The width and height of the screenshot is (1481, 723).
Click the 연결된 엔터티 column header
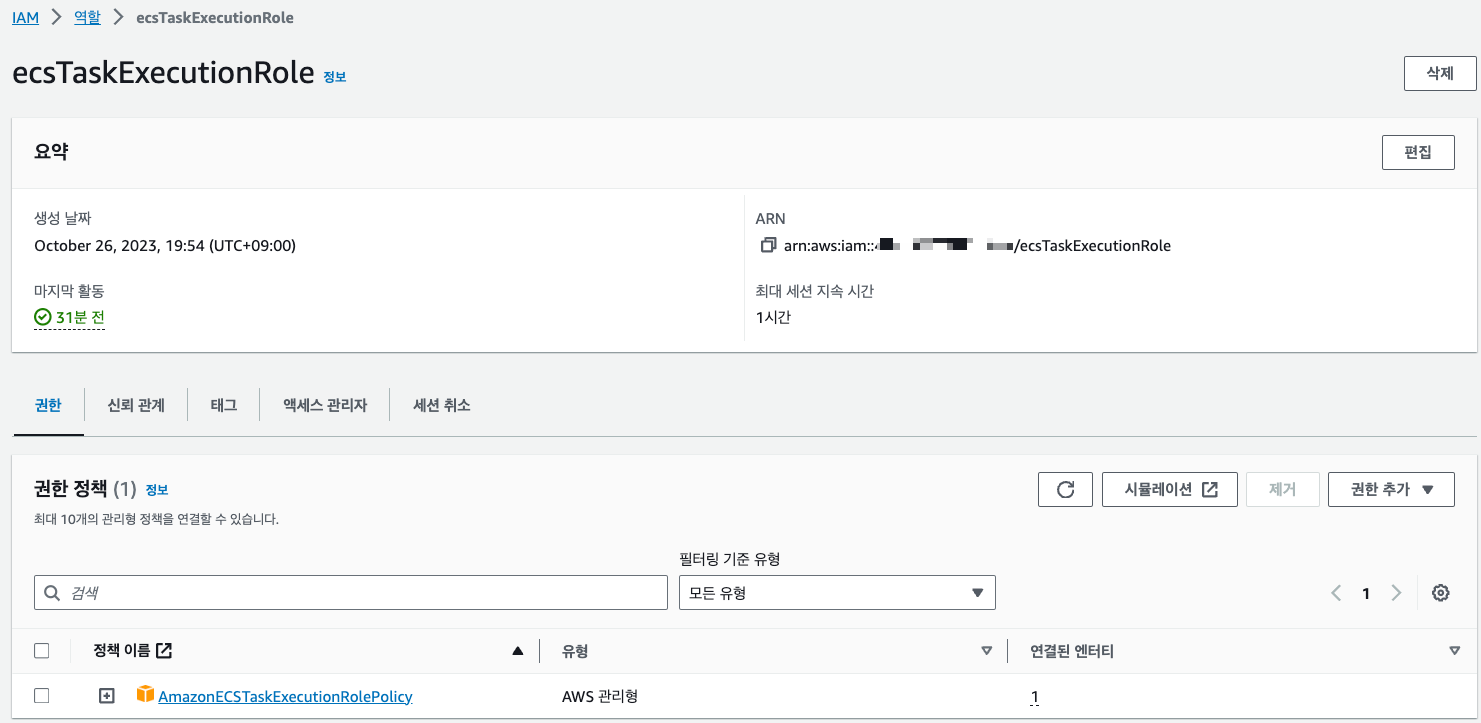pyautogui.click(x=1072, y=651)
